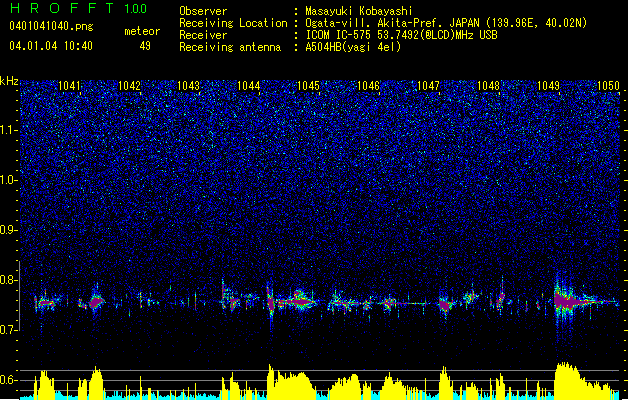The image size is (629, 400).
Task: Click frequency axis label 0.7
Action: tap(9, 330)
